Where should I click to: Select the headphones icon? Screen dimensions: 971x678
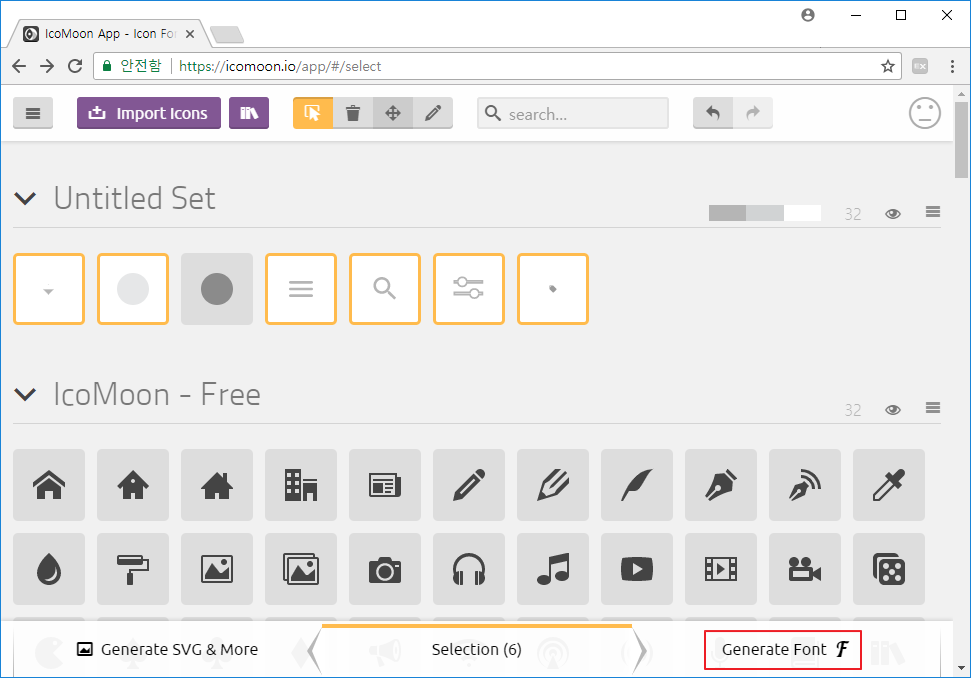pyautogui.click(x=469, y=569)
